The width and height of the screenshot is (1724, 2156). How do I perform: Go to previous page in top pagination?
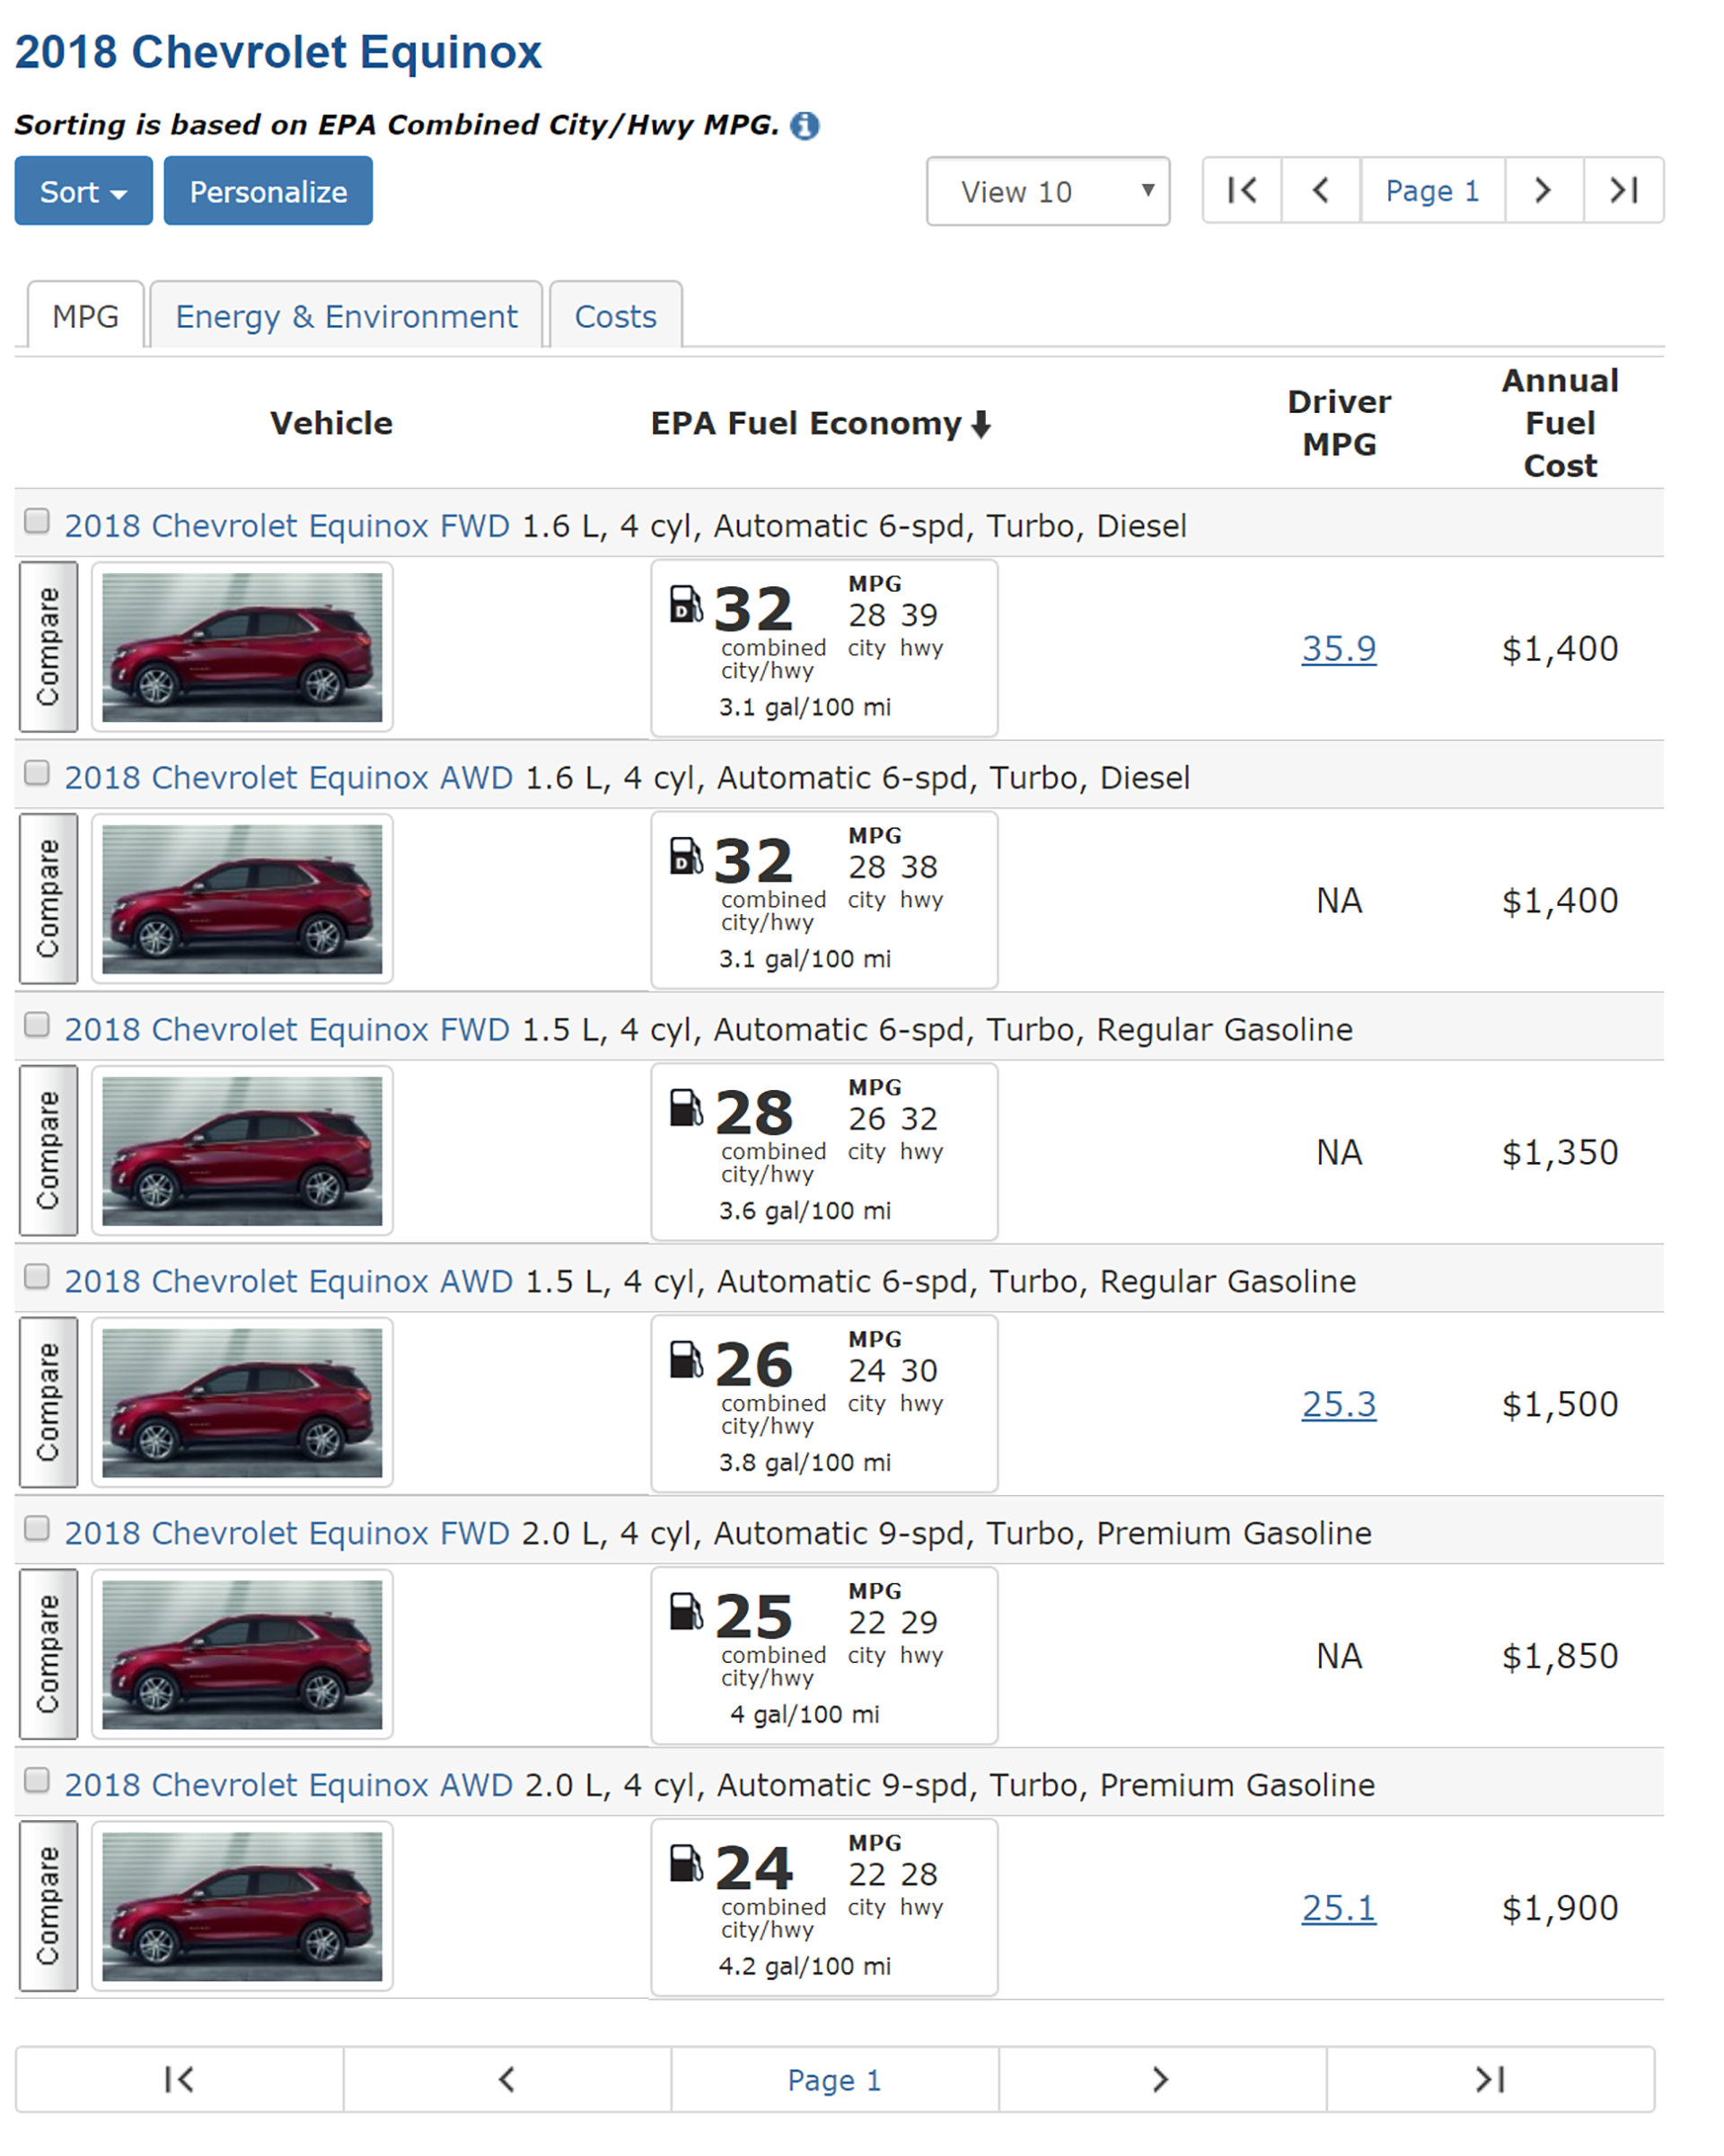(x=1320, y=190)
